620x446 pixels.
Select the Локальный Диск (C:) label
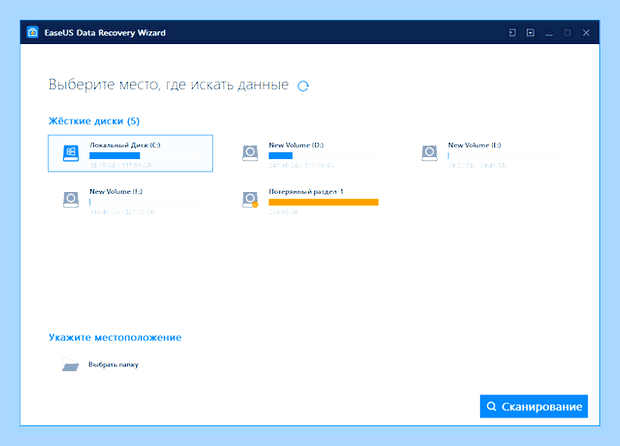(125, 145)
